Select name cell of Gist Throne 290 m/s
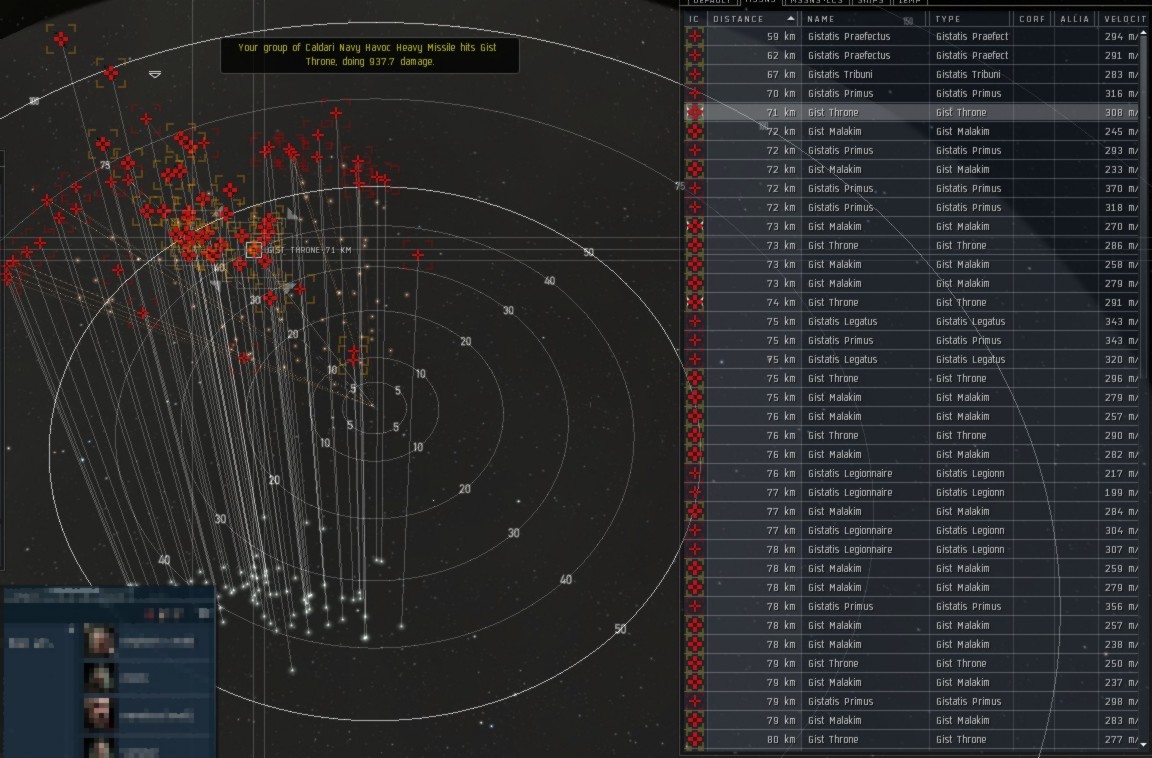1152x758 pixels. [865, 435]
